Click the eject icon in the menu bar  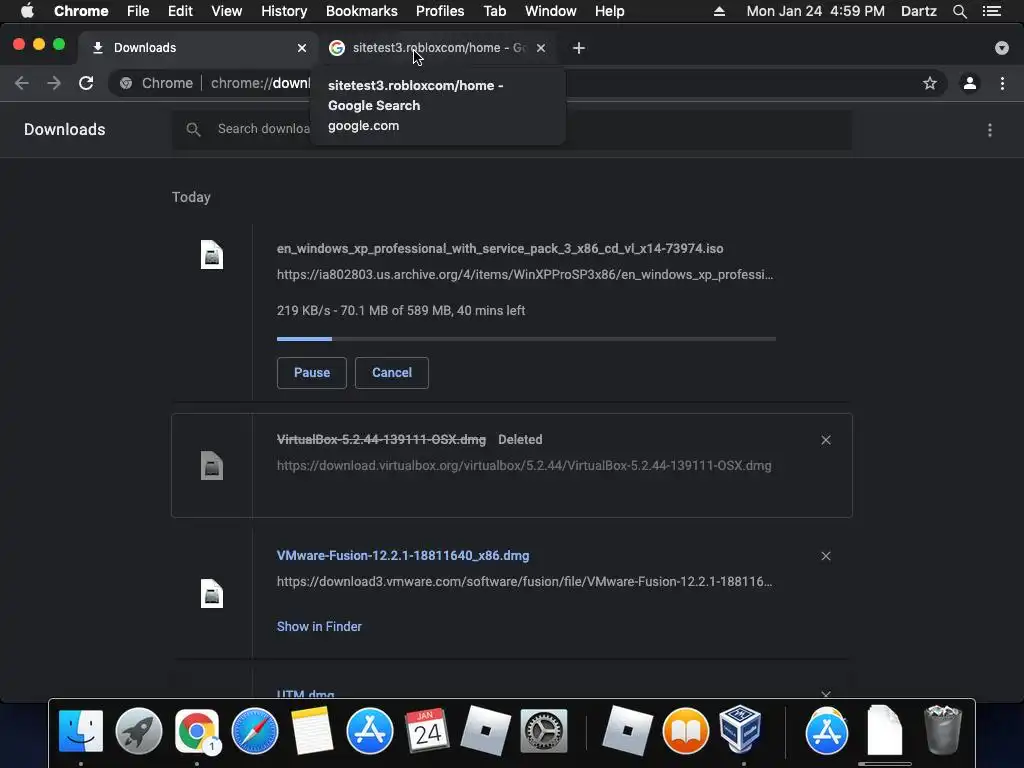[719, 11]
